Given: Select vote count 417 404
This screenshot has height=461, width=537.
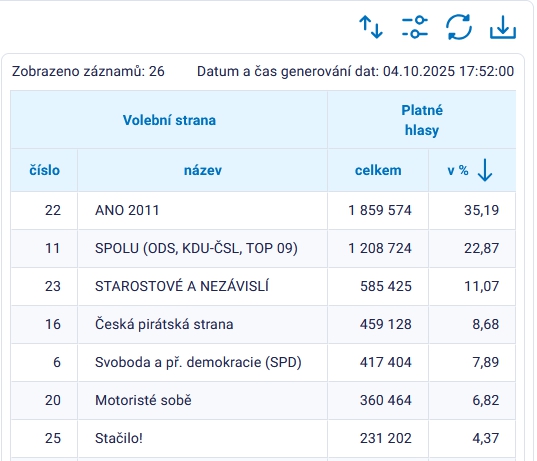Looking at the screenshot, I should point(386,362).
